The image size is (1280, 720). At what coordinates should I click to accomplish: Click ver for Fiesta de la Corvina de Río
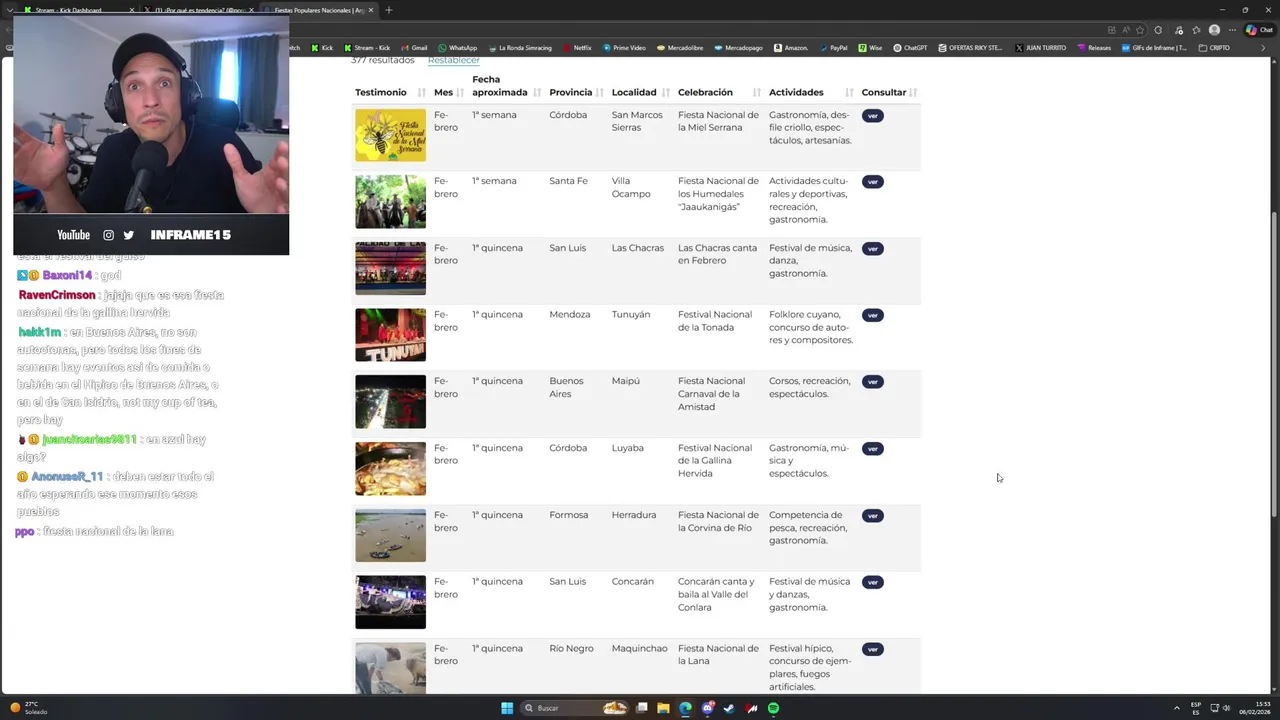pos(873,516)
